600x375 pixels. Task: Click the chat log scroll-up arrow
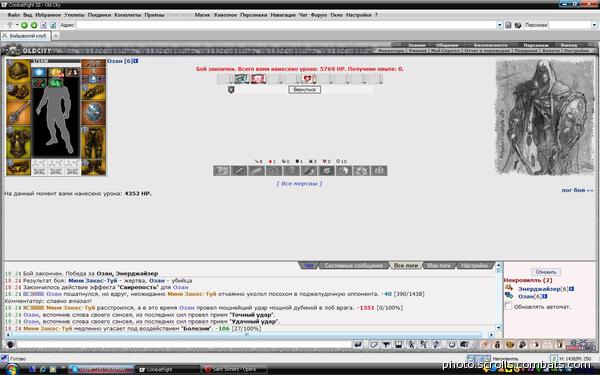tap(498, 265)
